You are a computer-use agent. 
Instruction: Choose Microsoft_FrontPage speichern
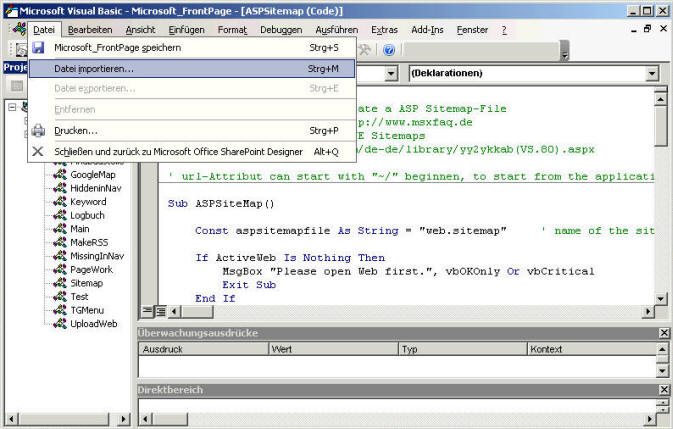point(192,48)
